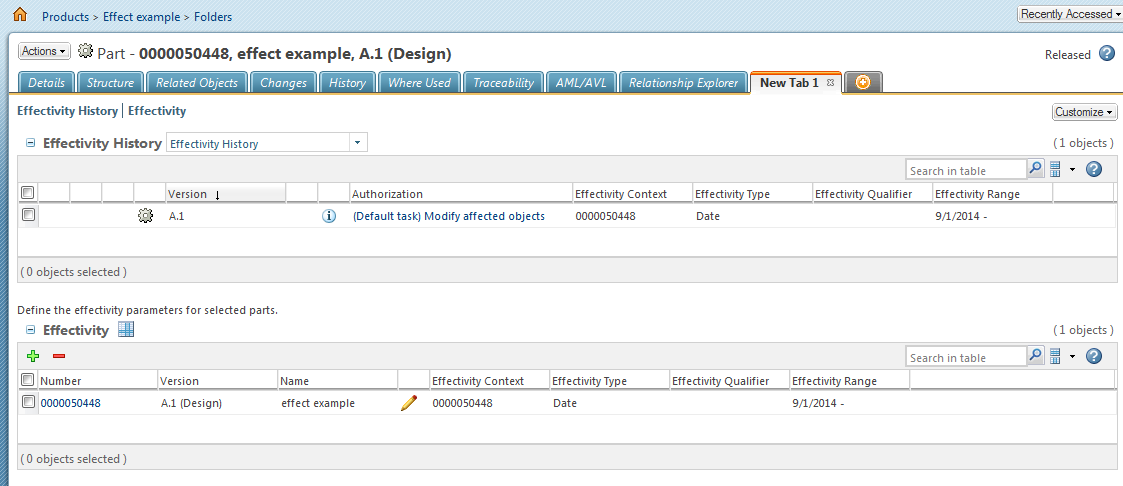Click the green plus add effectivity icon
This screenshot has width=1123, height=486.
tap(33, 356)
